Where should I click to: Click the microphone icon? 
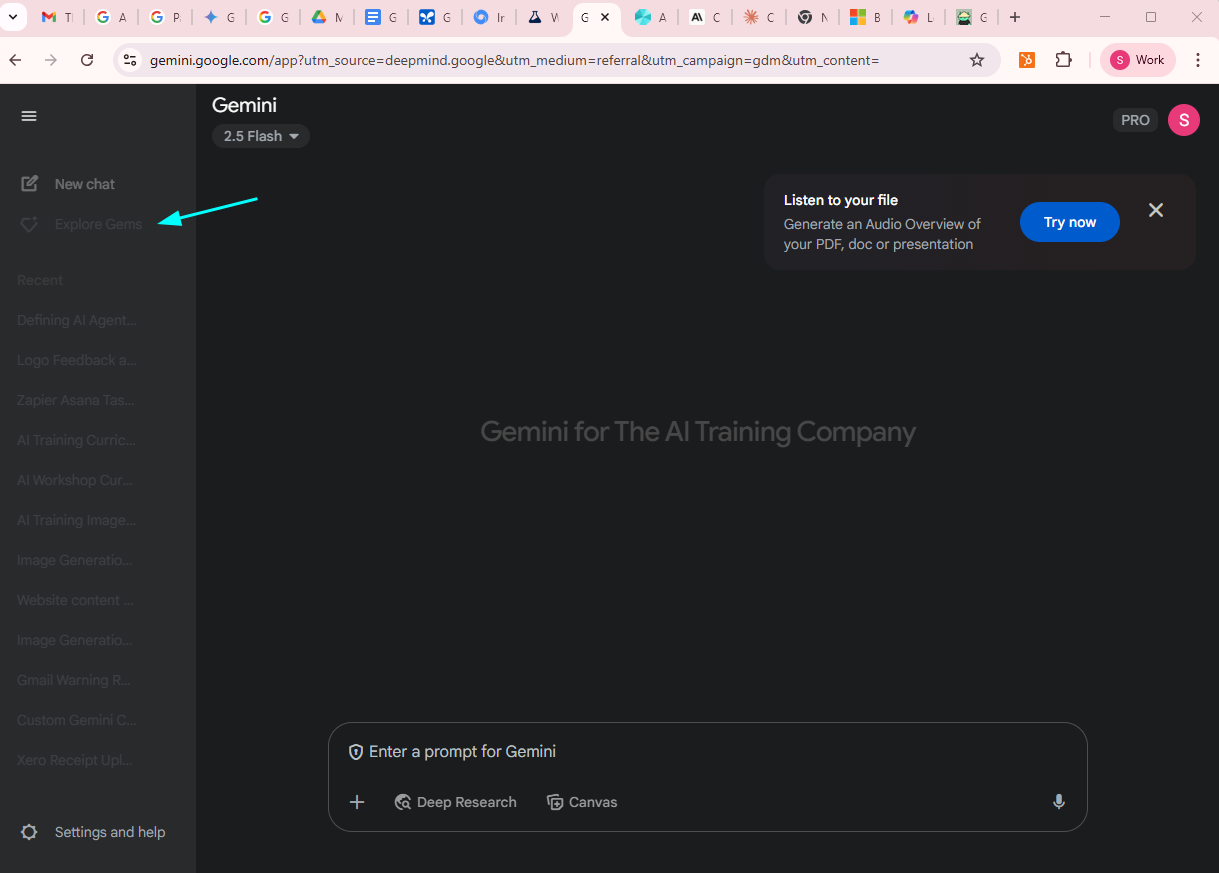click(1059, 802)
